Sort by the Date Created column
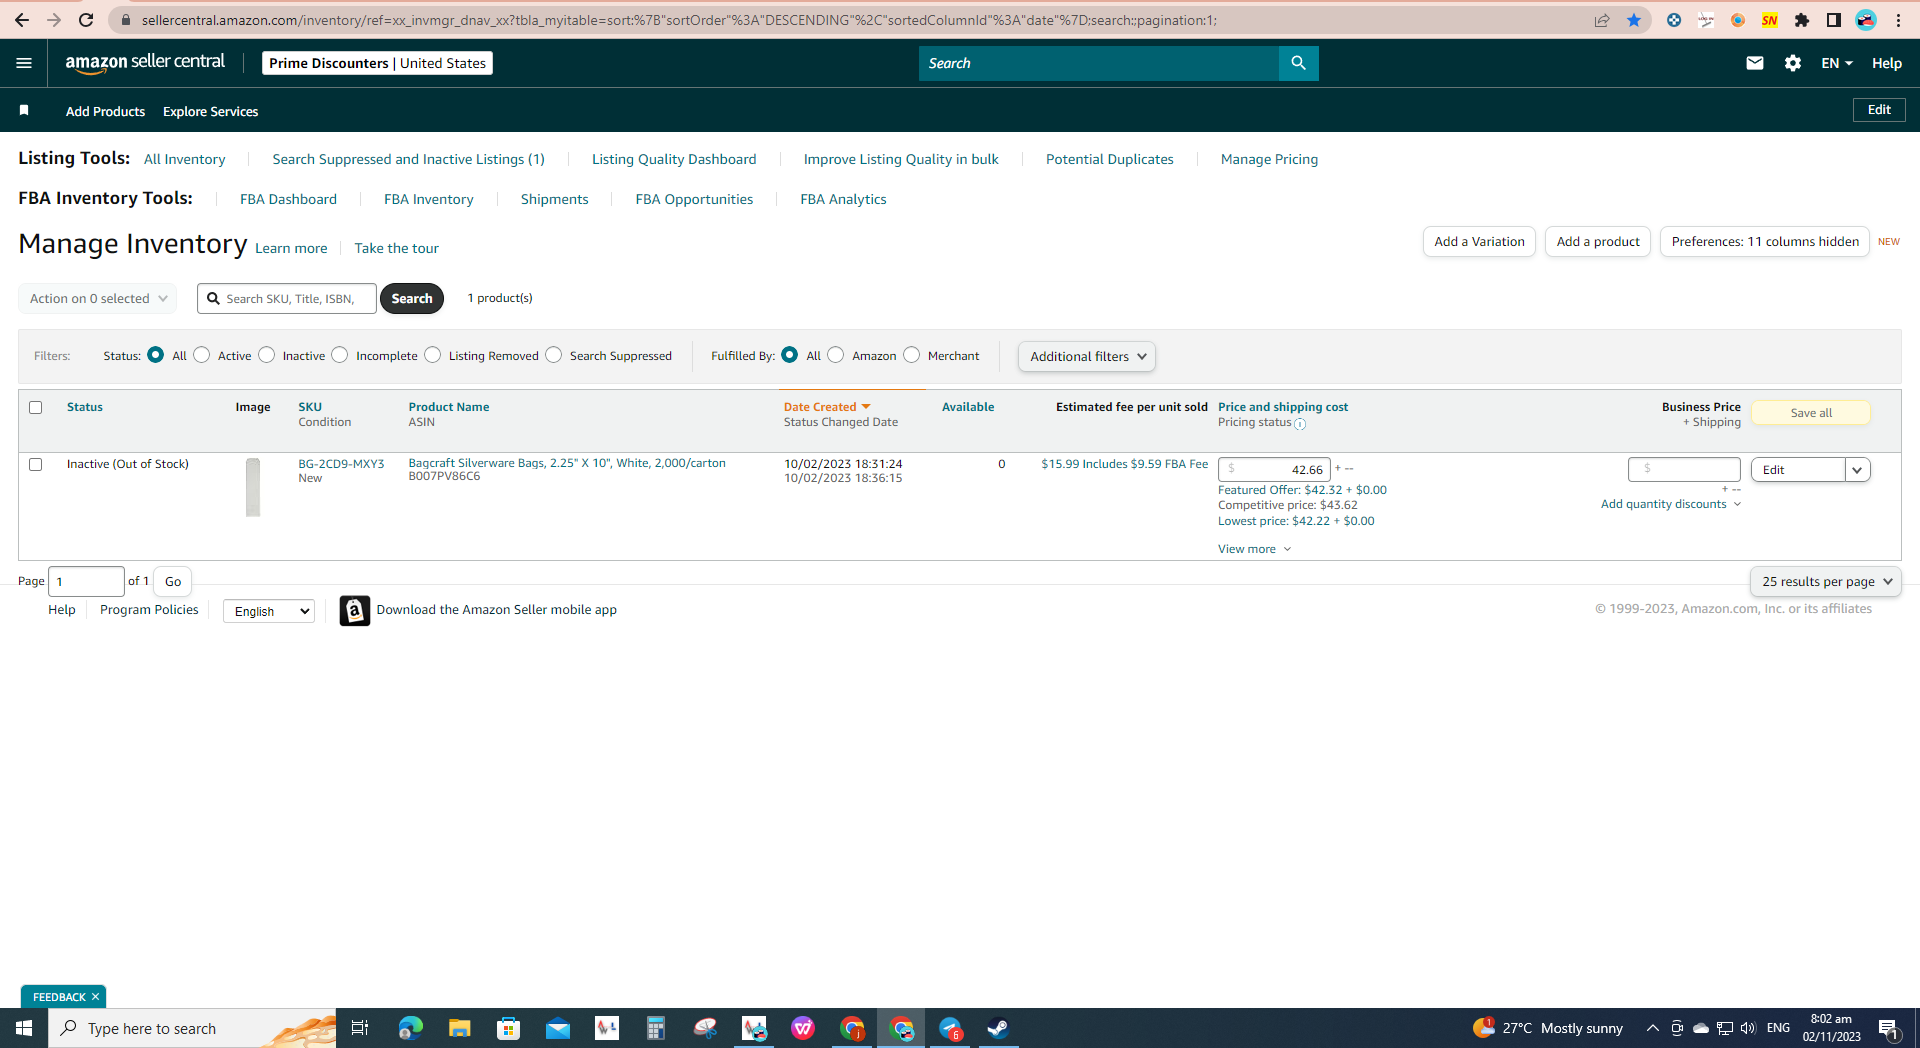This screenshot has width=1920, height=1048. click(827, 407)
